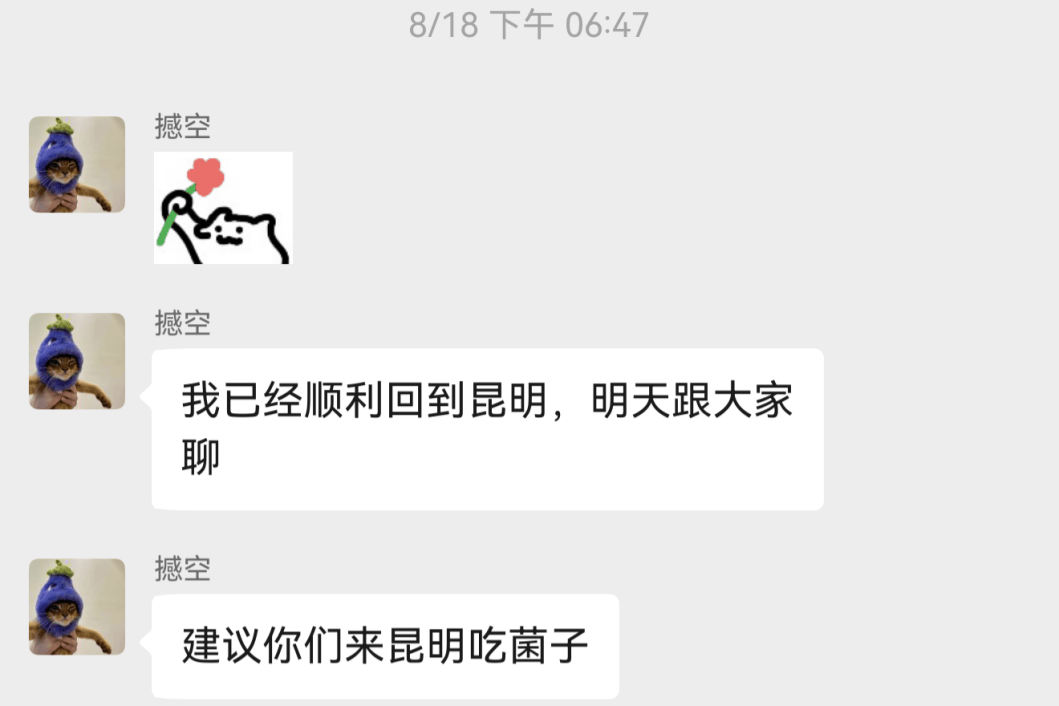Click the 撼空 name above the sticker
1059x706 pixels.
click(182, 126)
